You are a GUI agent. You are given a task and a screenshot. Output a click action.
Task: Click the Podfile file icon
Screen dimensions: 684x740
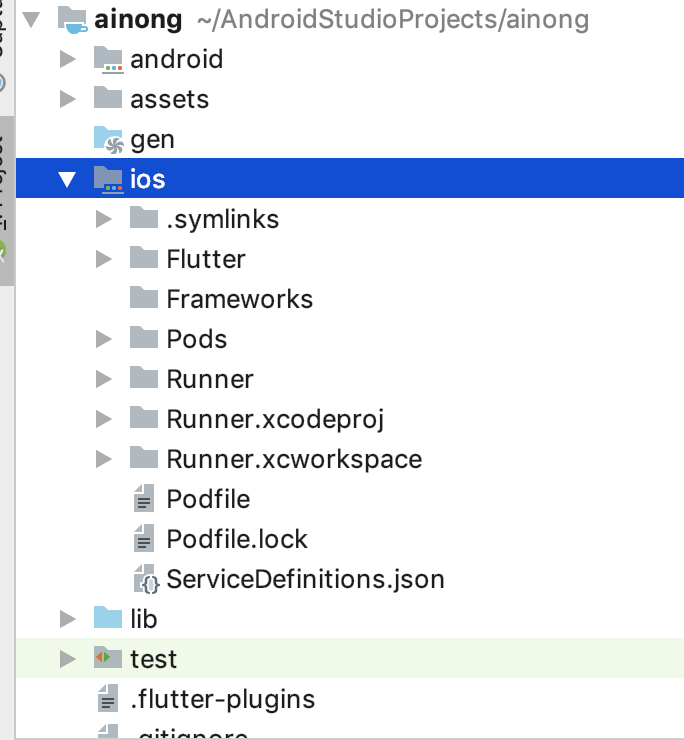pos(144,499)
